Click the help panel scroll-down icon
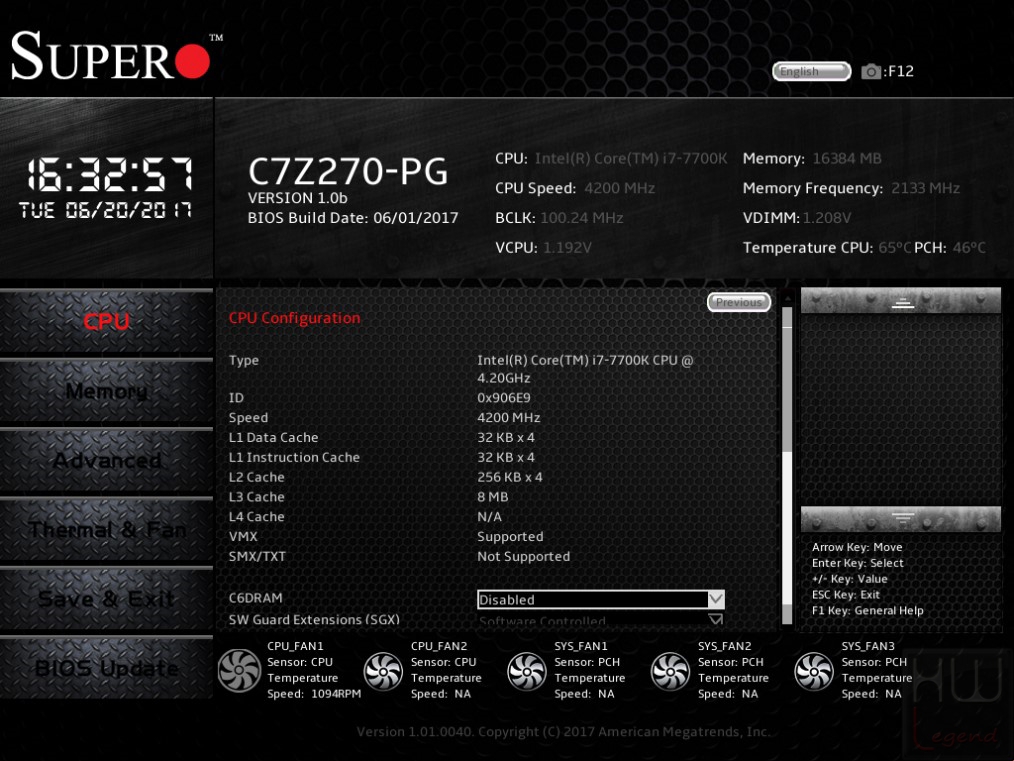 pyautogui.click(x=901, y=519)
